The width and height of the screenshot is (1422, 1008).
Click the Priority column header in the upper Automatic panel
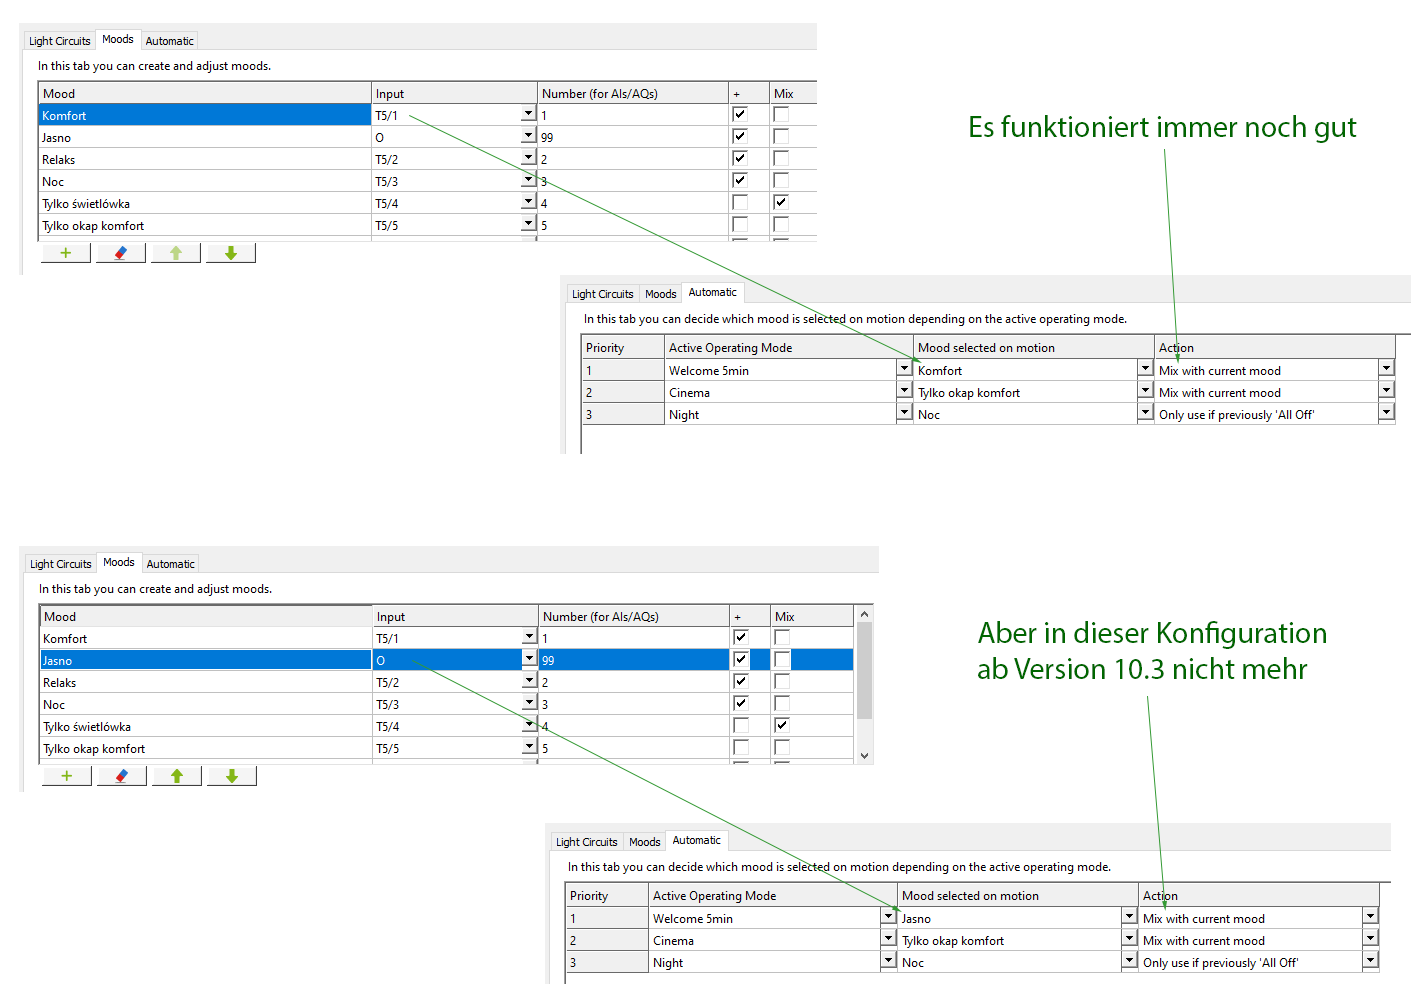(x=623, y=347)
